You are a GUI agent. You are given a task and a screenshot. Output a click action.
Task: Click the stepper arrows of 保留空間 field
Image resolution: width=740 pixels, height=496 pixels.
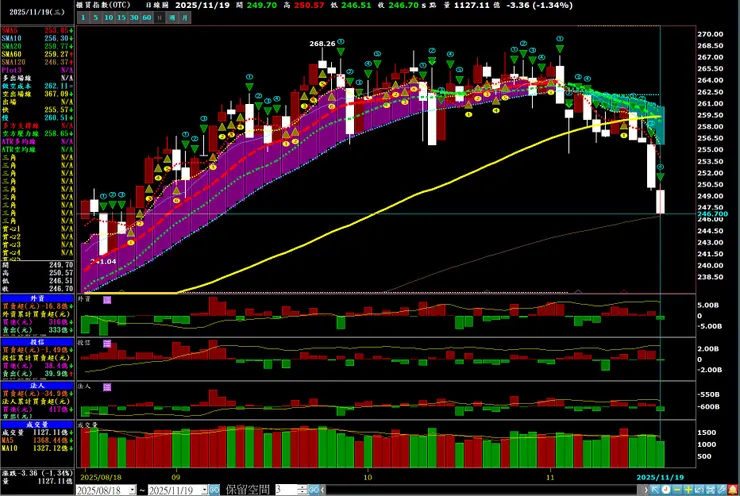[x=302, y=490]
